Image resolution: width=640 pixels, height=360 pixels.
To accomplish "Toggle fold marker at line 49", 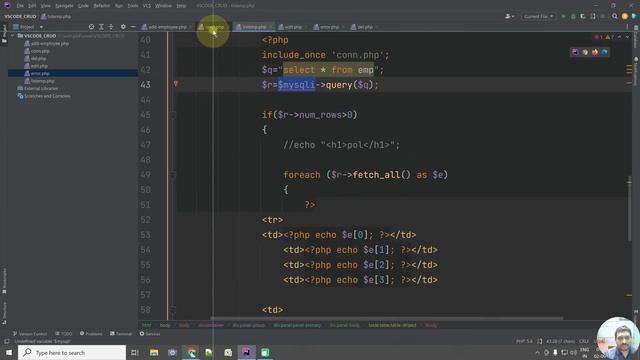I will click(173, 175).
